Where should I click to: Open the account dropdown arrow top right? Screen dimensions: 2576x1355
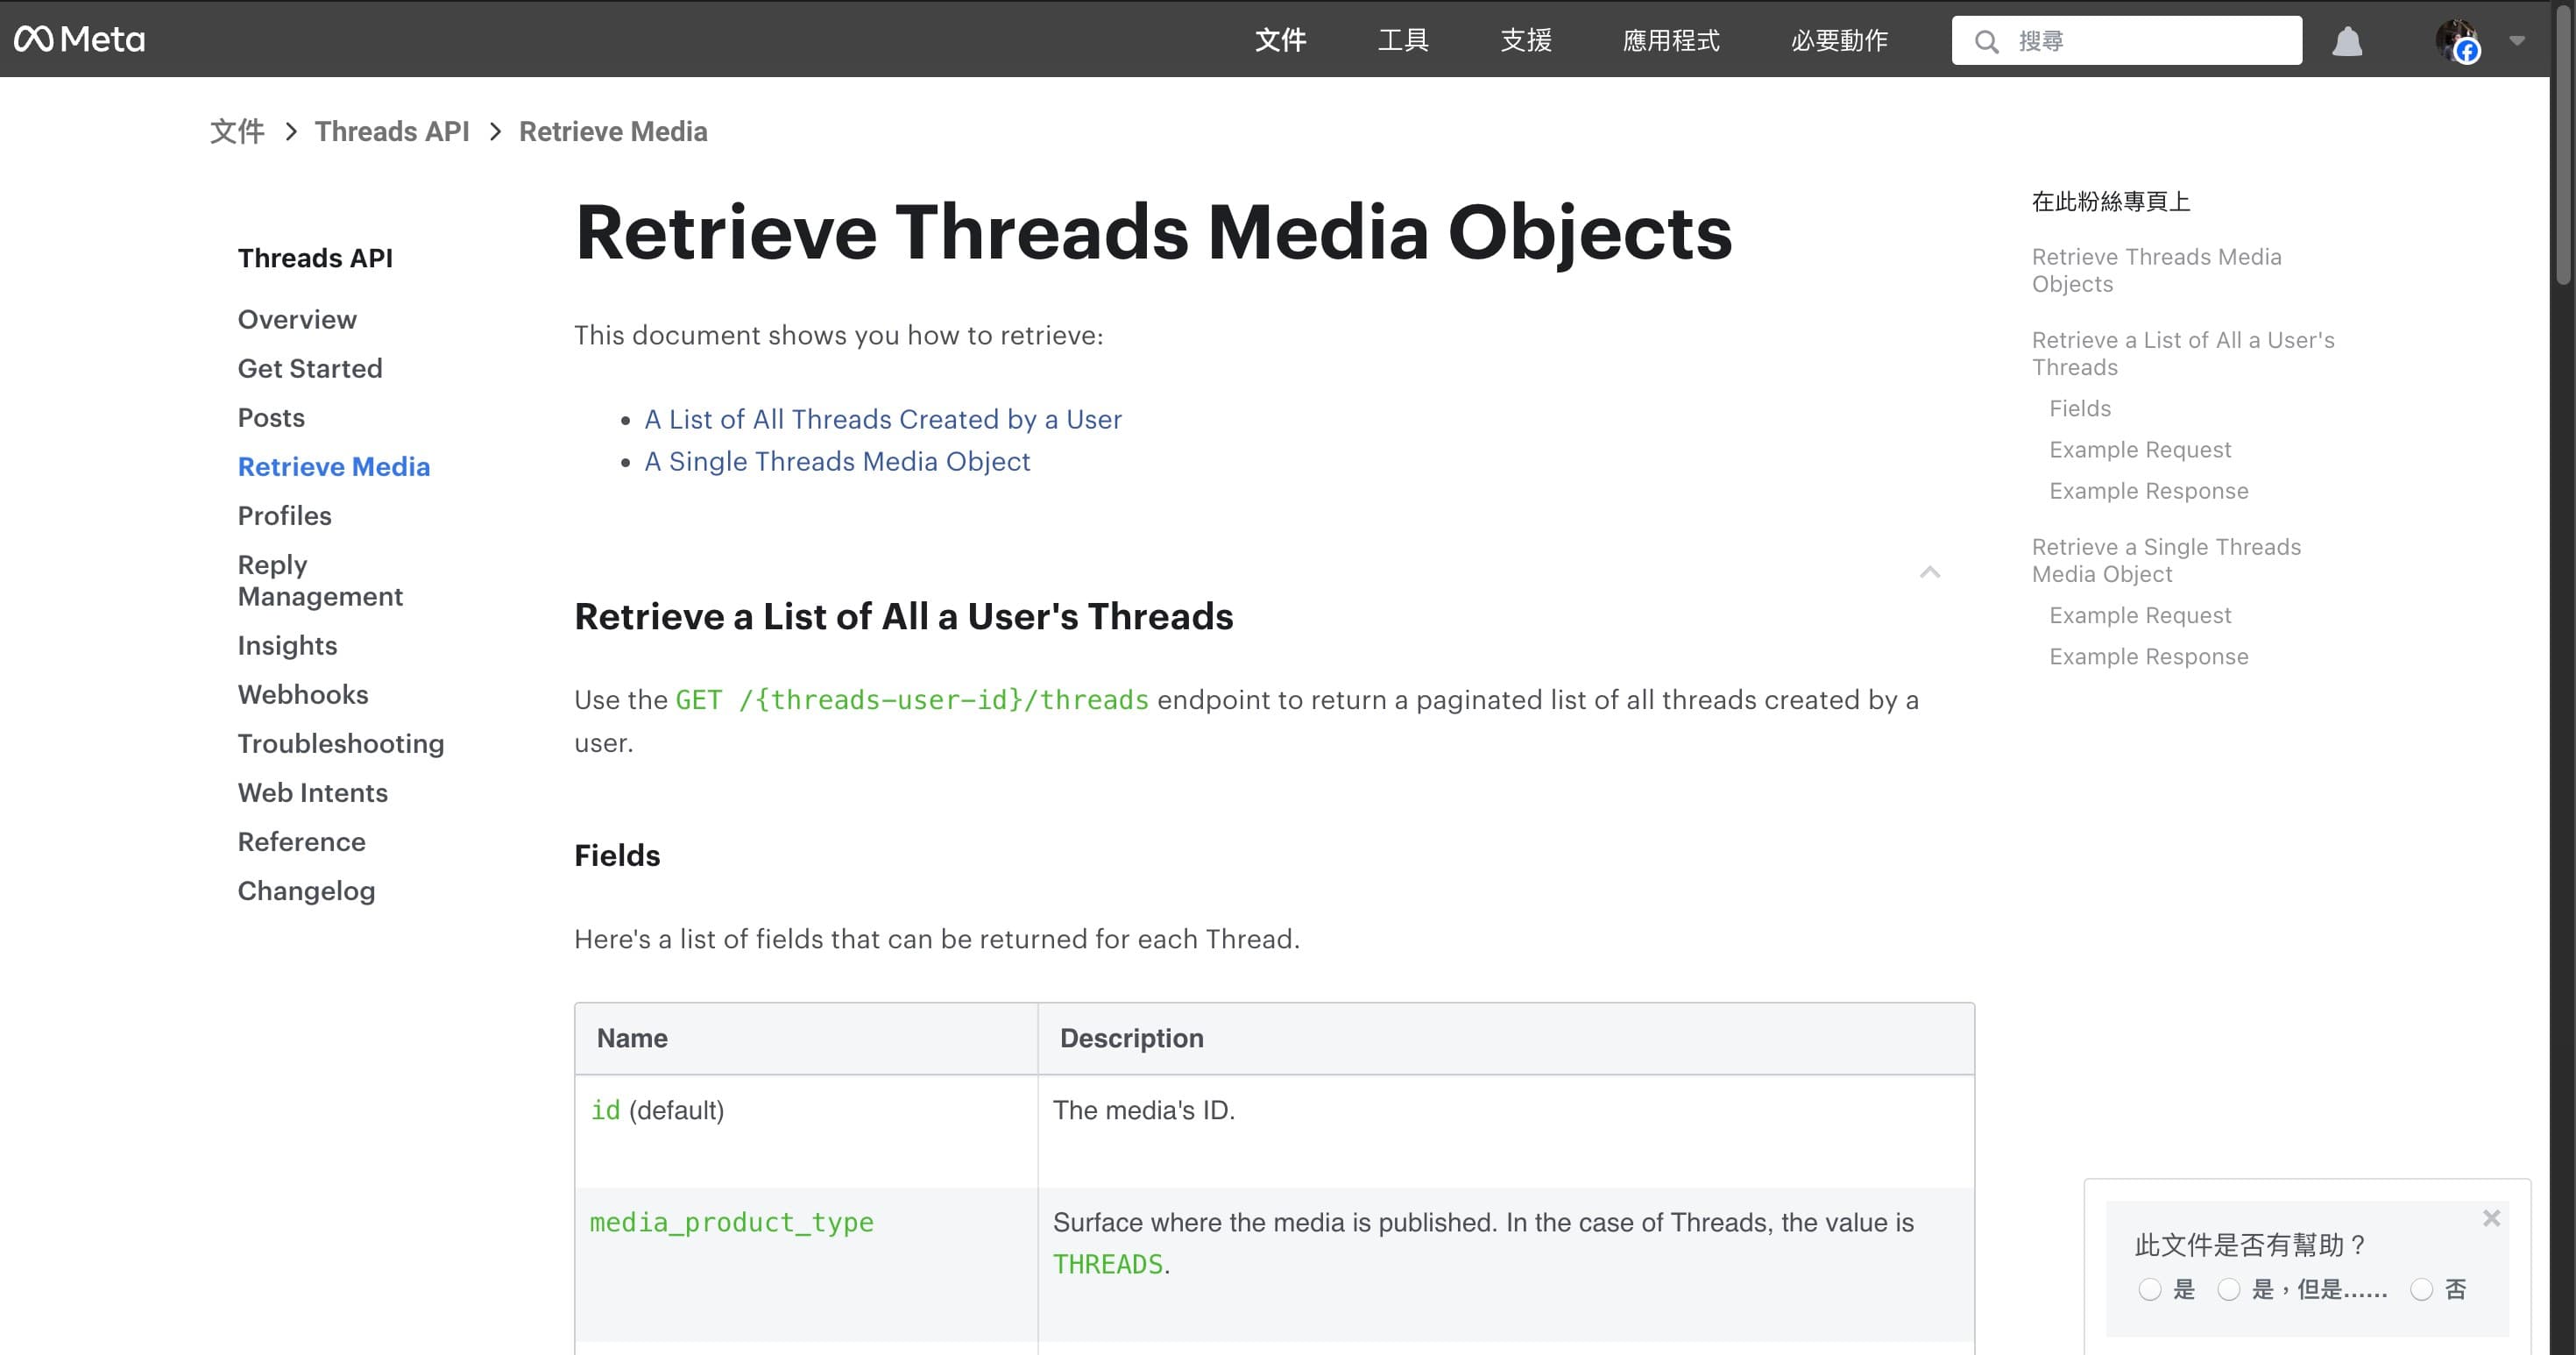pos(2518,41)
